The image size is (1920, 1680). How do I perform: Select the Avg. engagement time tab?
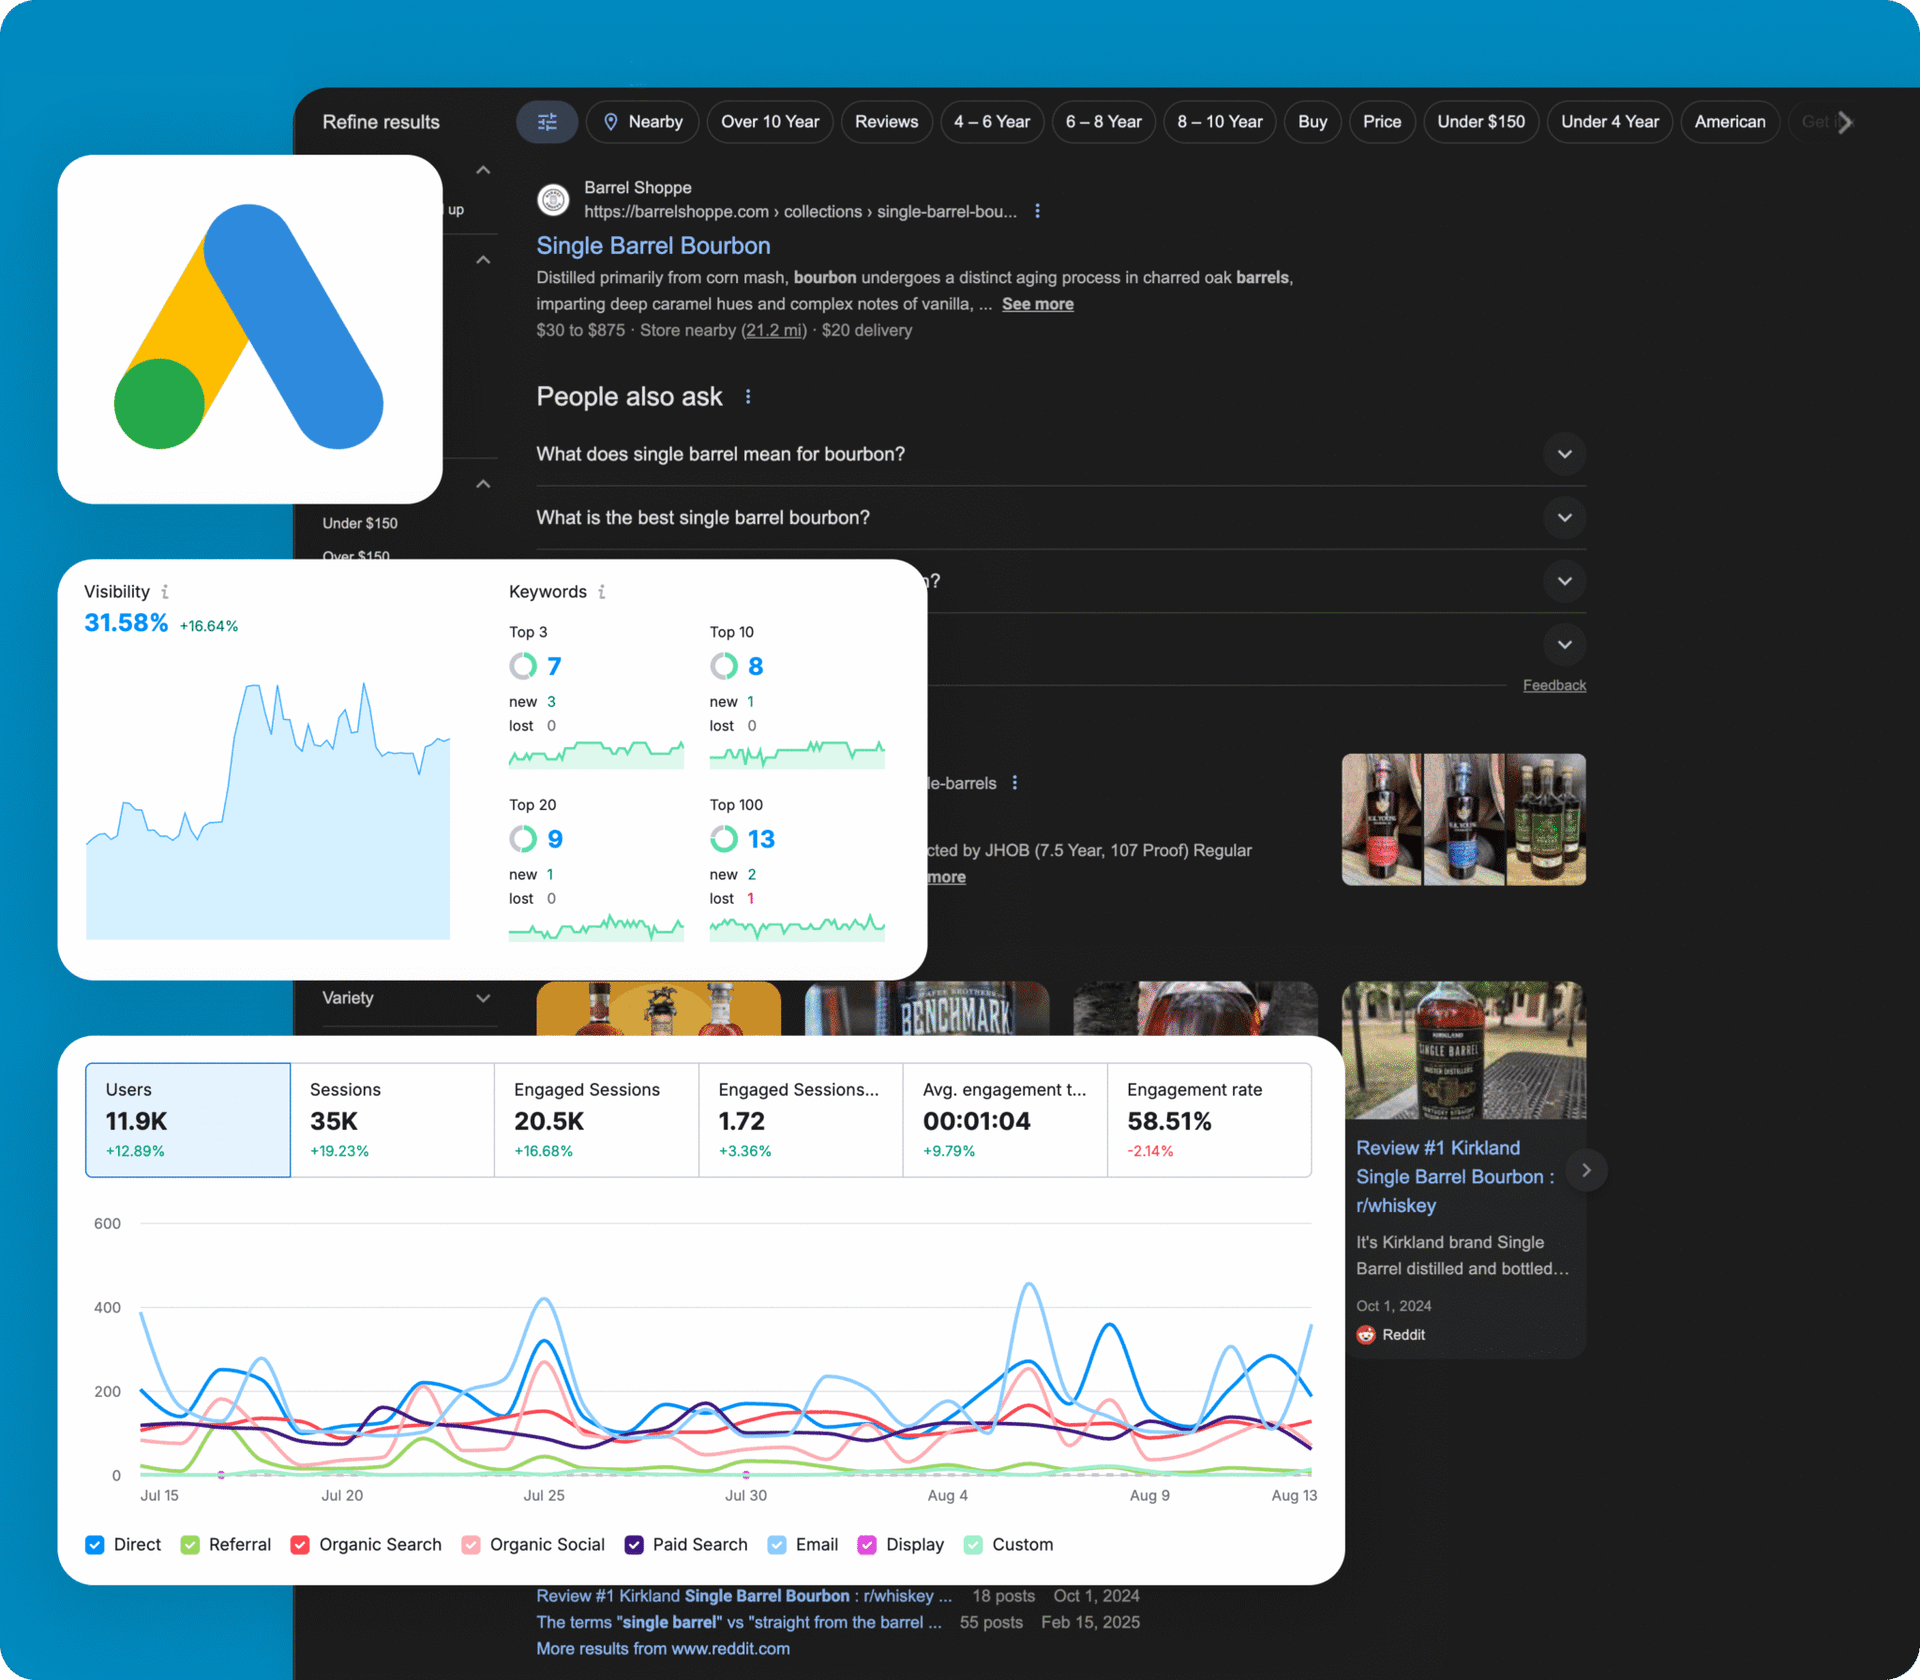click(x=1005, y=1120)
